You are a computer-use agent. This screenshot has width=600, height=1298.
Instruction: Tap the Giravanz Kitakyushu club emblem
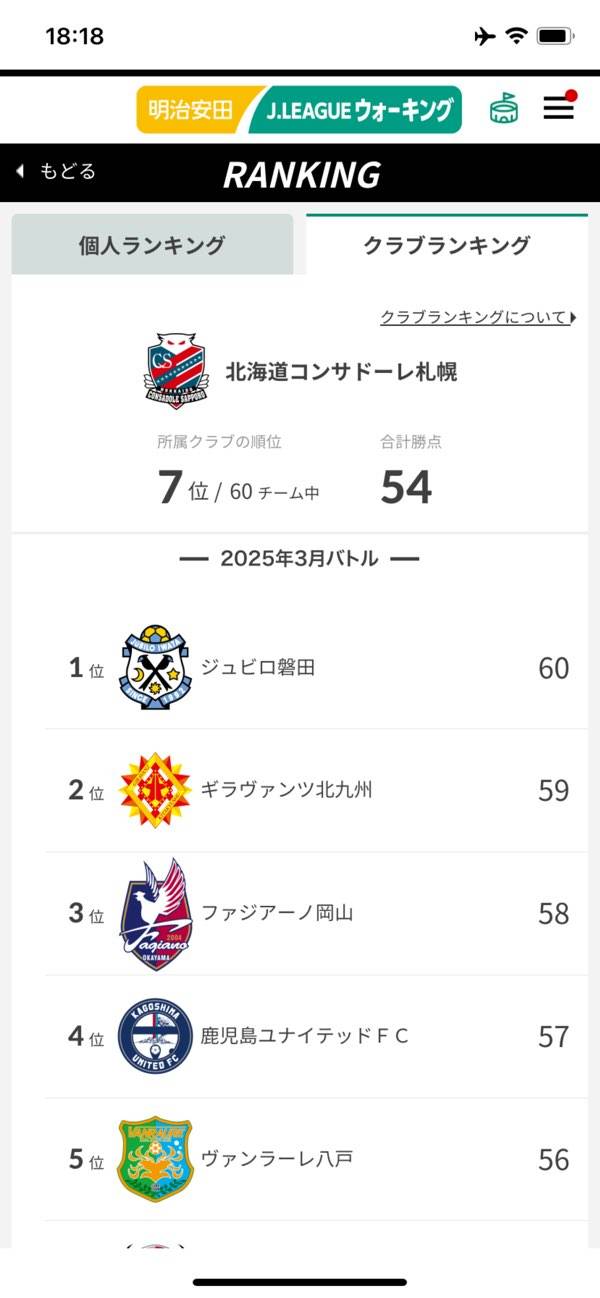coord(154,790)
